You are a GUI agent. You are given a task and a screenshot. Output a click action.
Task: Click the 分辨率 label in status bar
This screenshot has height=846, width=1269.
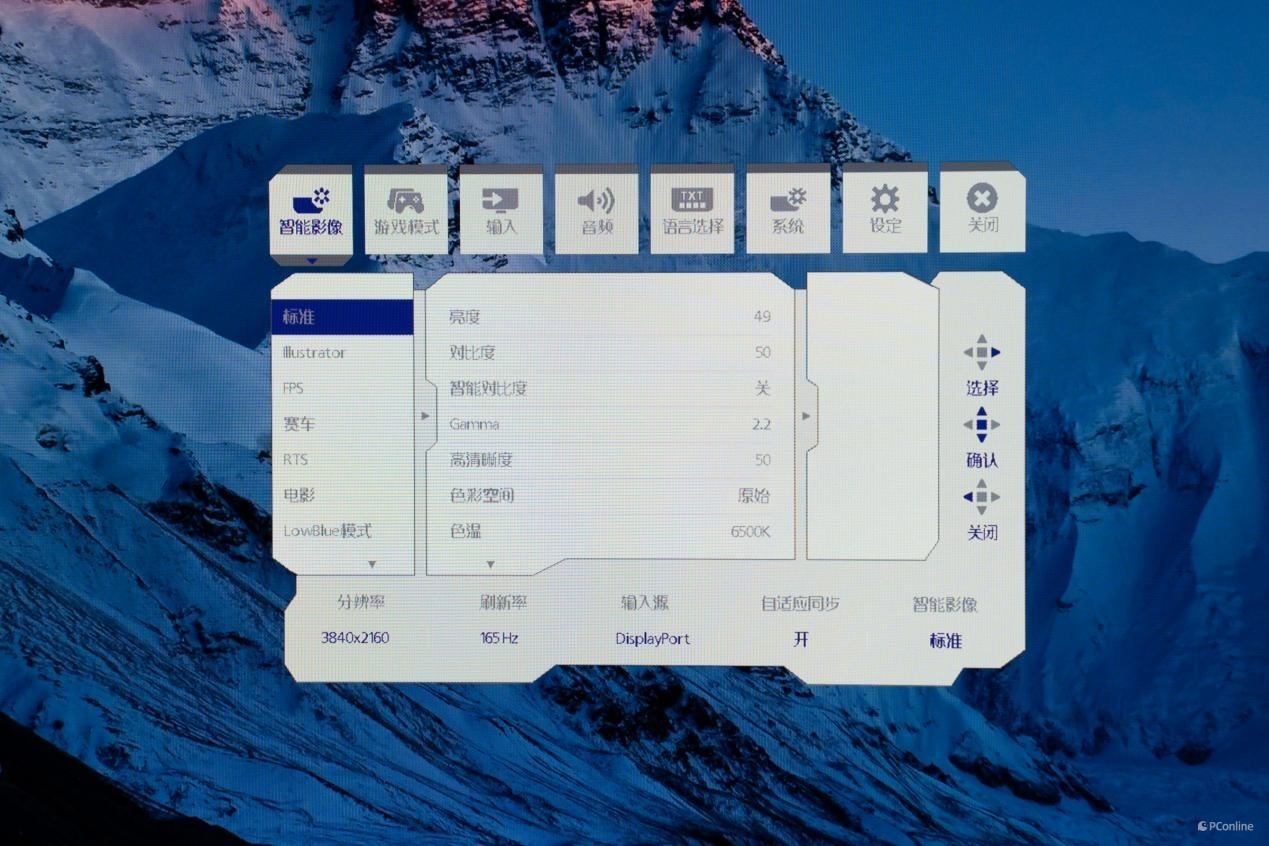[x=361, y=602]
